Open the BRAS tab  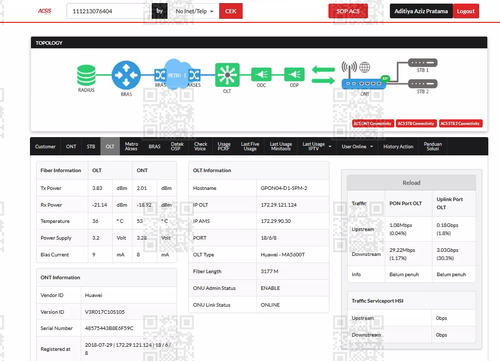click(155, 146)
